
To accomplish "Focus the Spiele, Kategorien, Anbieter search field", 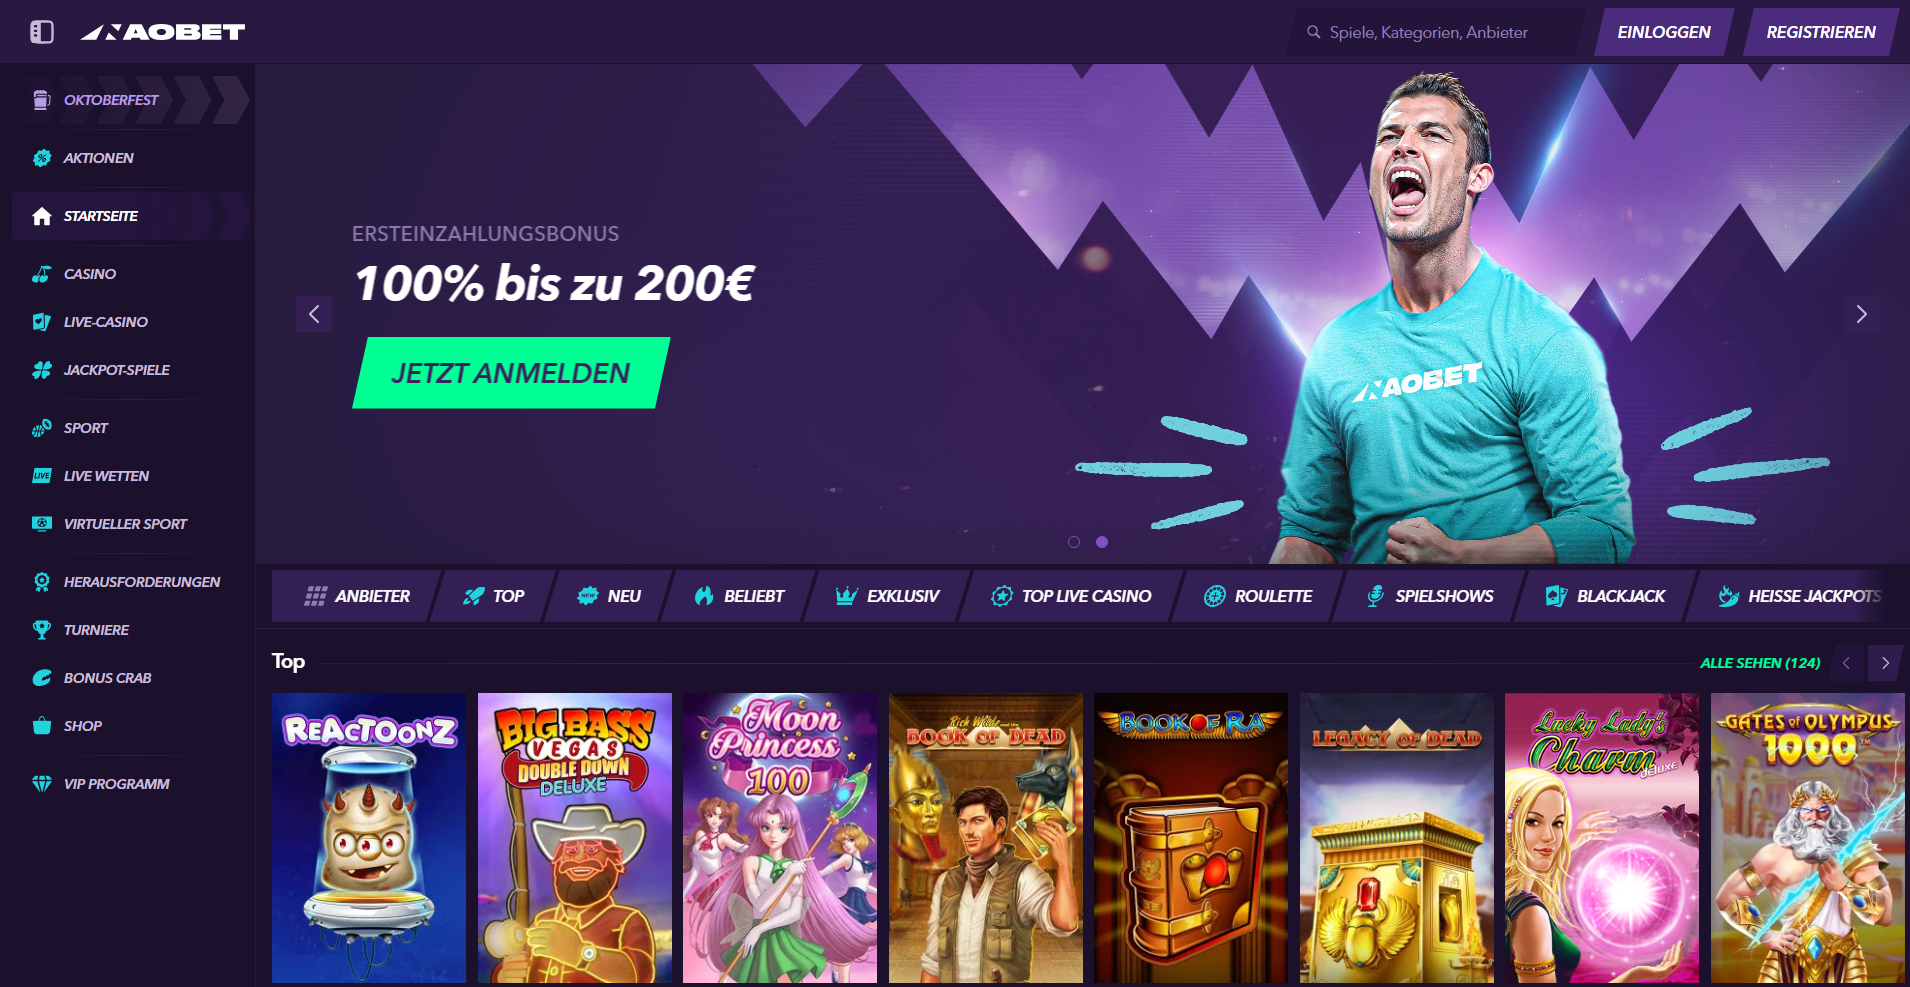I will 1438,32.
